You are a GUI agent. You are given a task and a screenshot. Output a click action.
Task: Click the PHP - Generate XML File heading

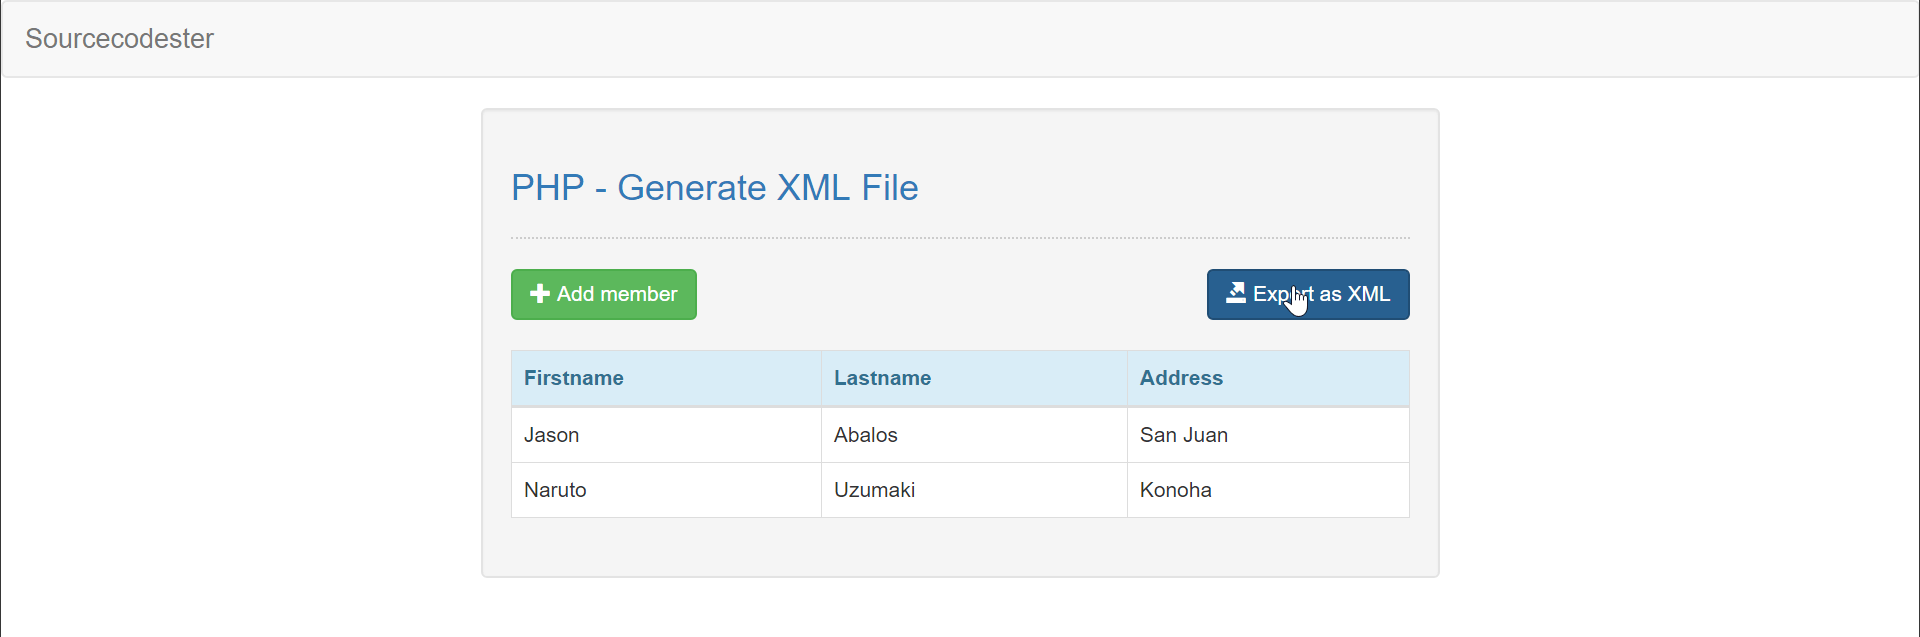click(714, 188)
